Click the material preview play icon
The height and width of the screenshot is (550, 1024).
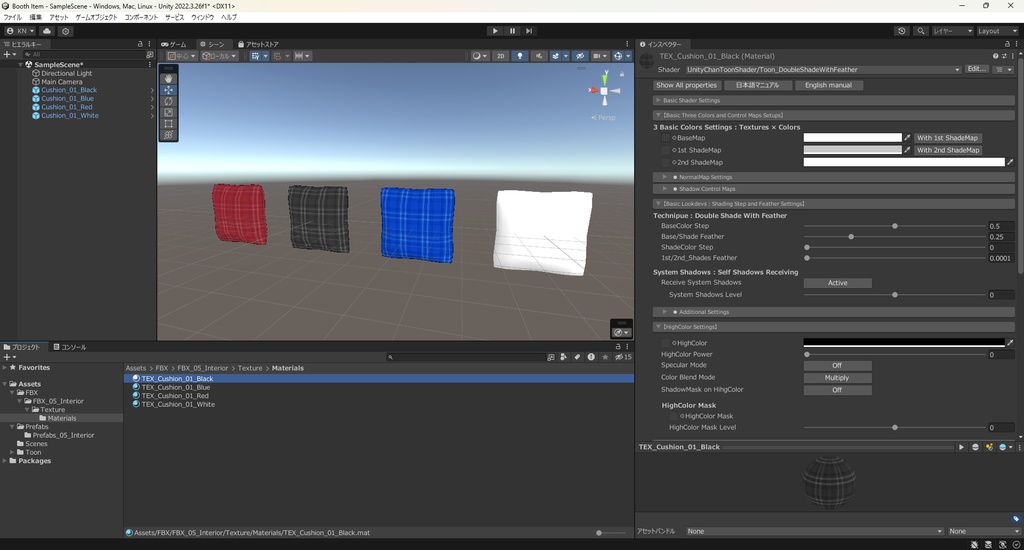[x=961, y=447]
